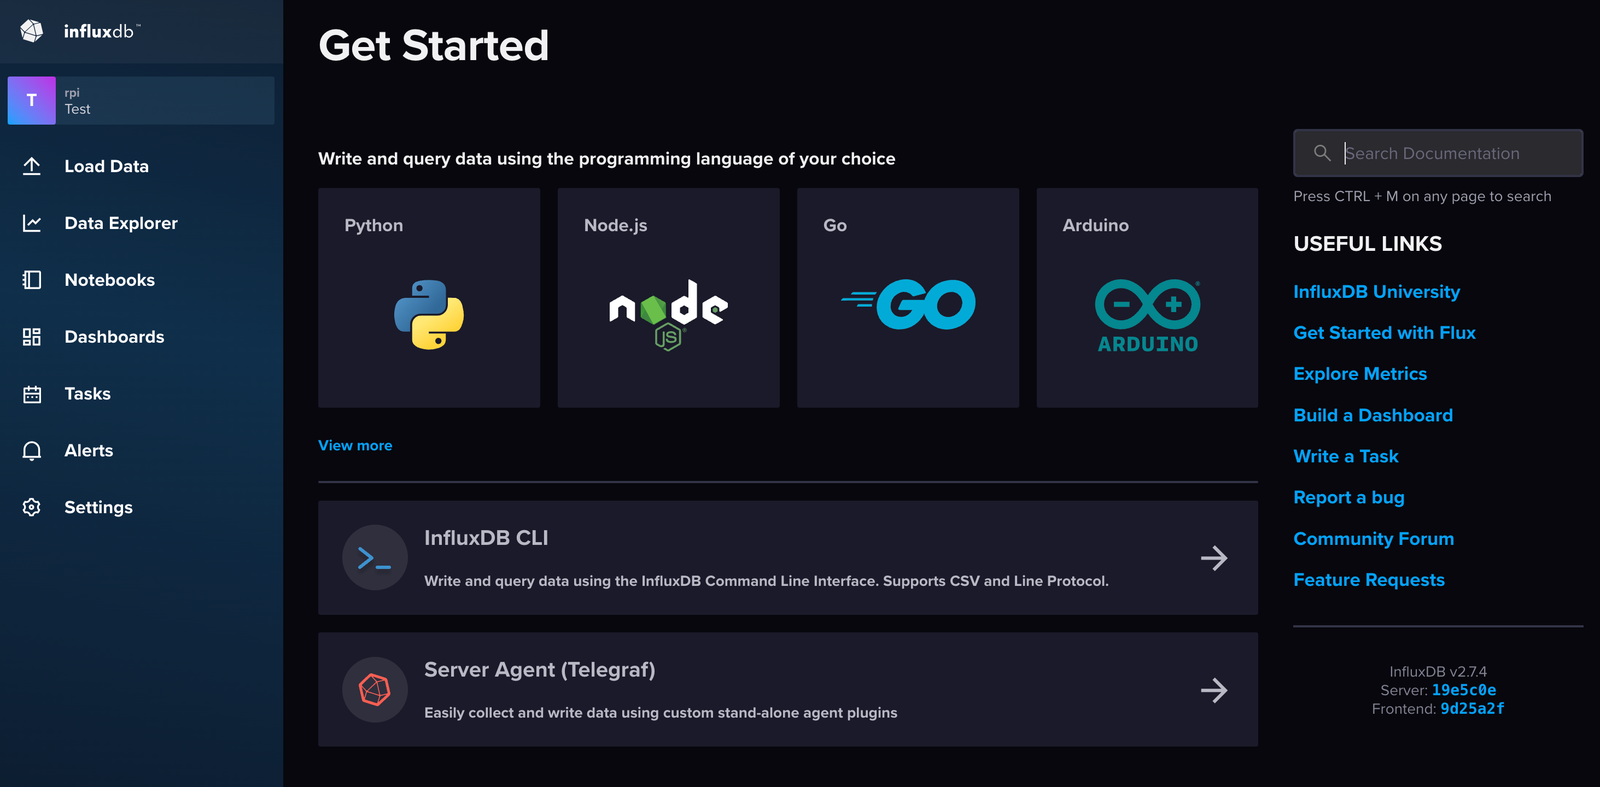Select the Node.js card title
The height and width of the screenshot is (787, 1600).
(616, 226)
